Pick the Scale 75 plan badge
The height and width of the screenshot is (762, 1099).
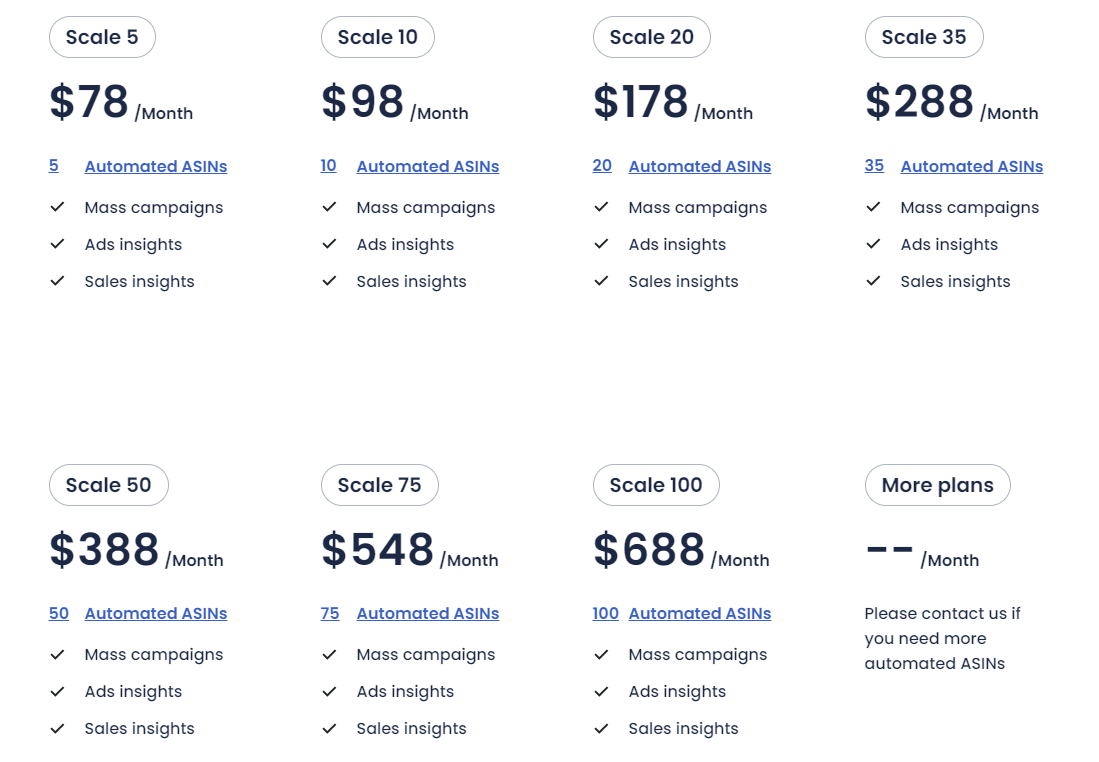380,485
